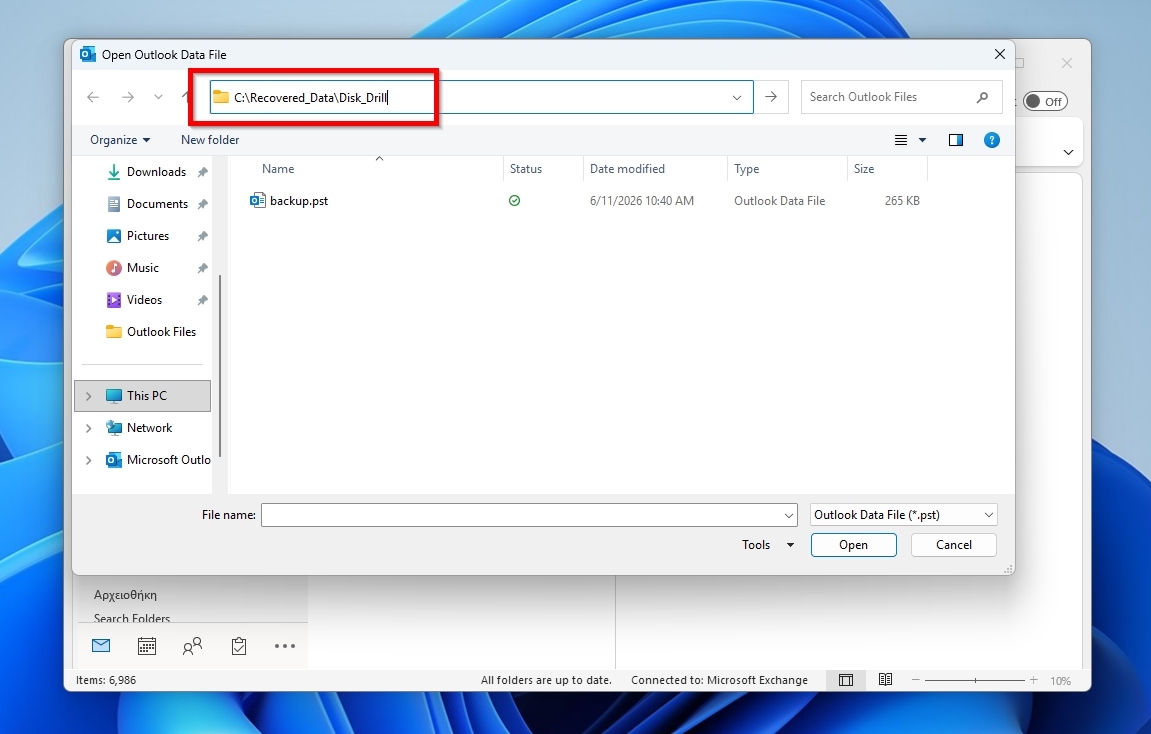Select Pictures in navigation pane
Viewport: 1151px width, 734px height.
(x=148, y=236)
